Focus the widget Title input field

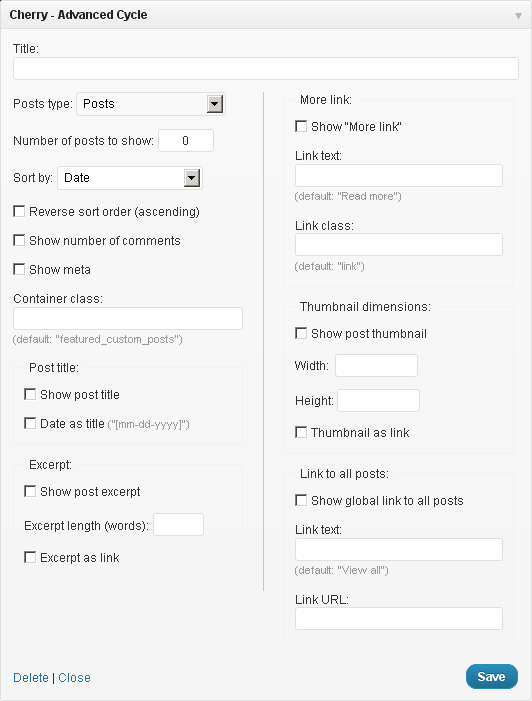pos(266,68)
